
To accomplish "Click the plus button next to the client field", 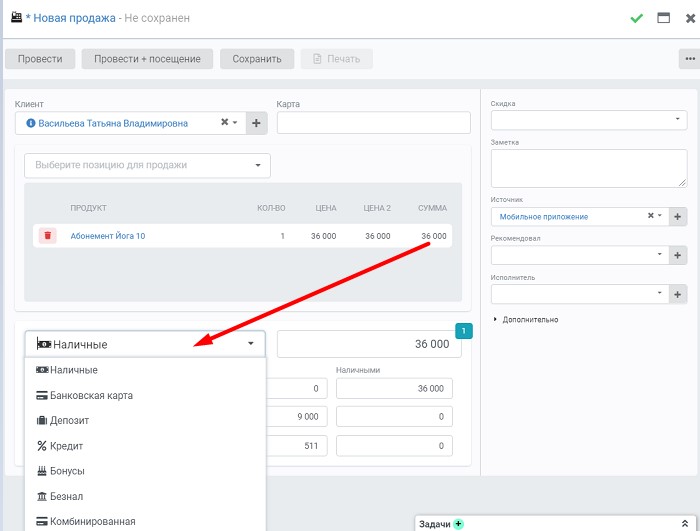I will [256, 123].
